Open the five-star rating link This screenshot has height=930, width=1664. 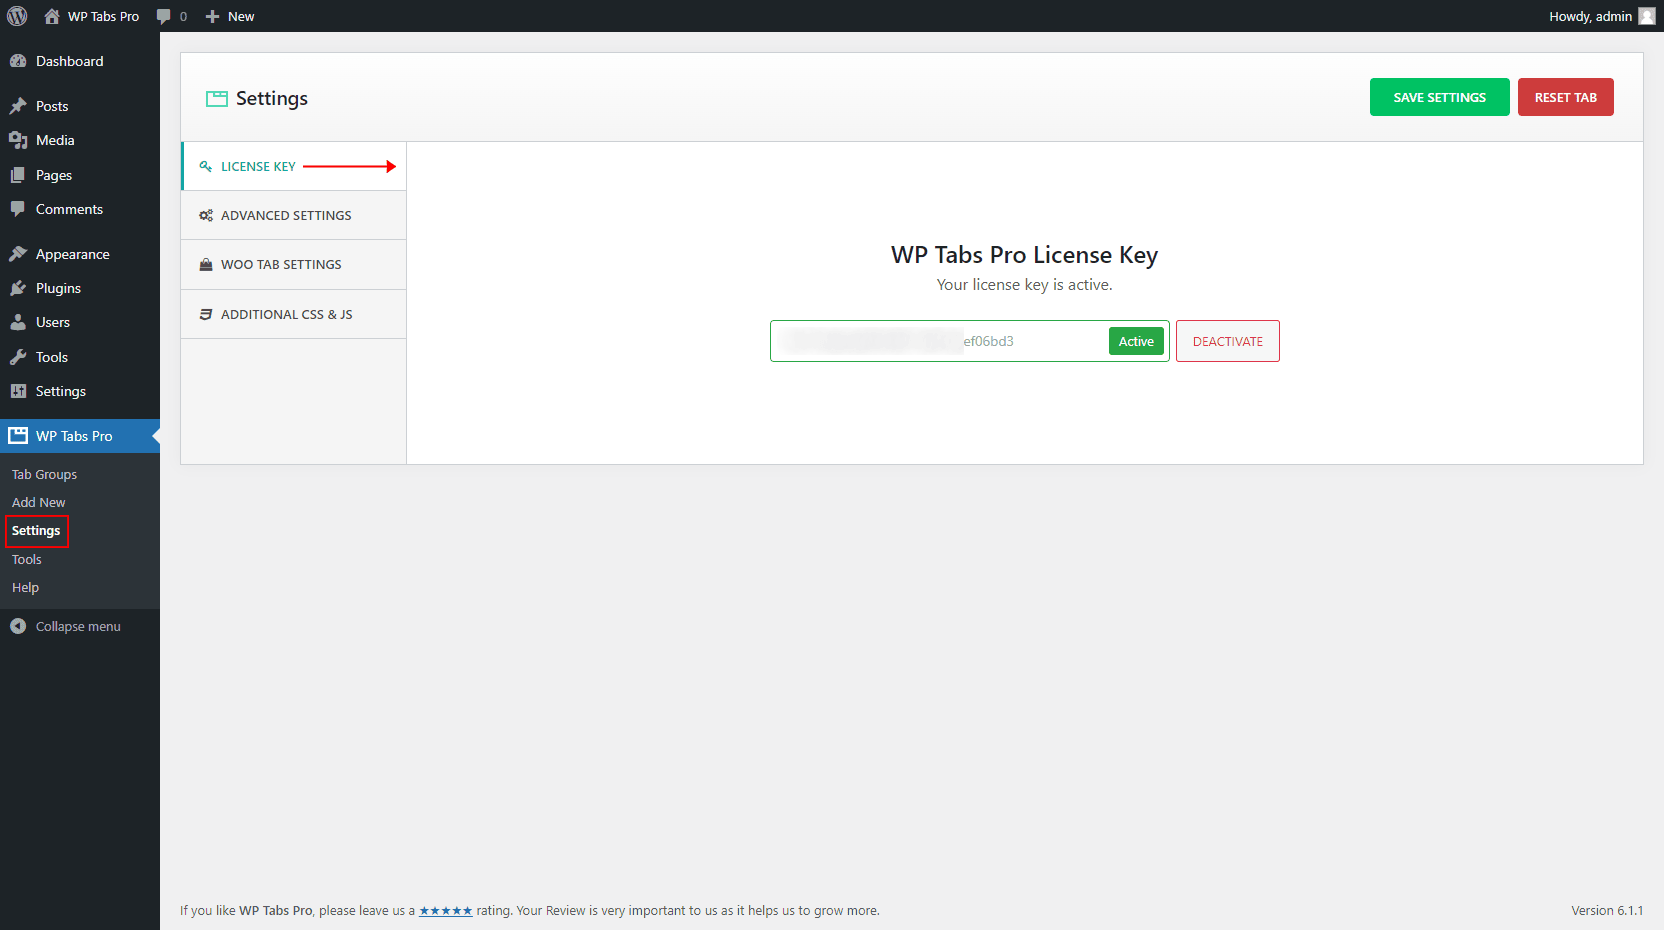tap(445, 910)
